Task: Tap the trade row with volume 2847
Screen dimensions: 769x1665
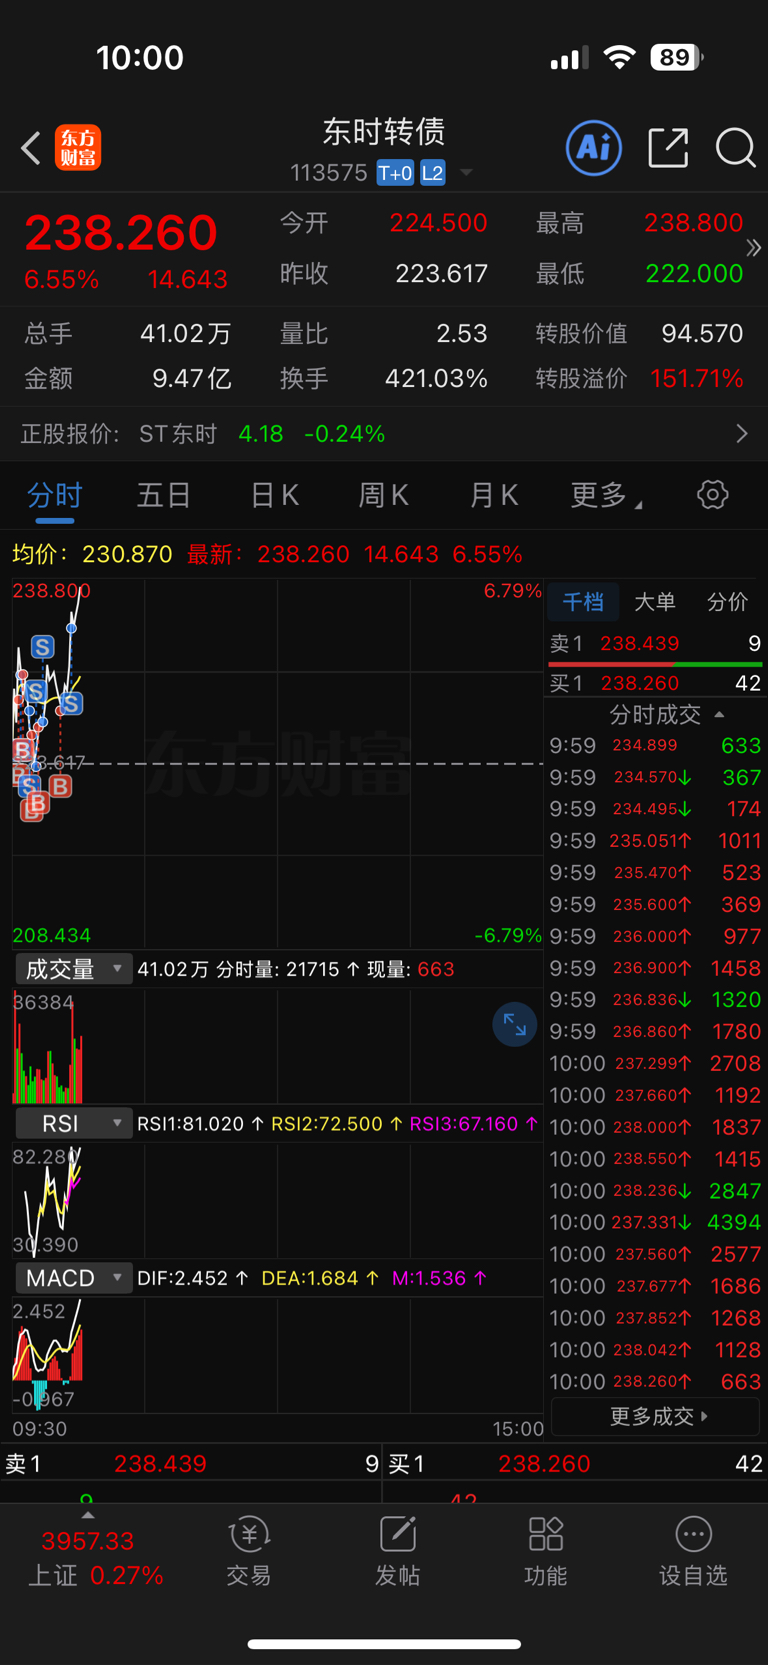Action: 655,1190
